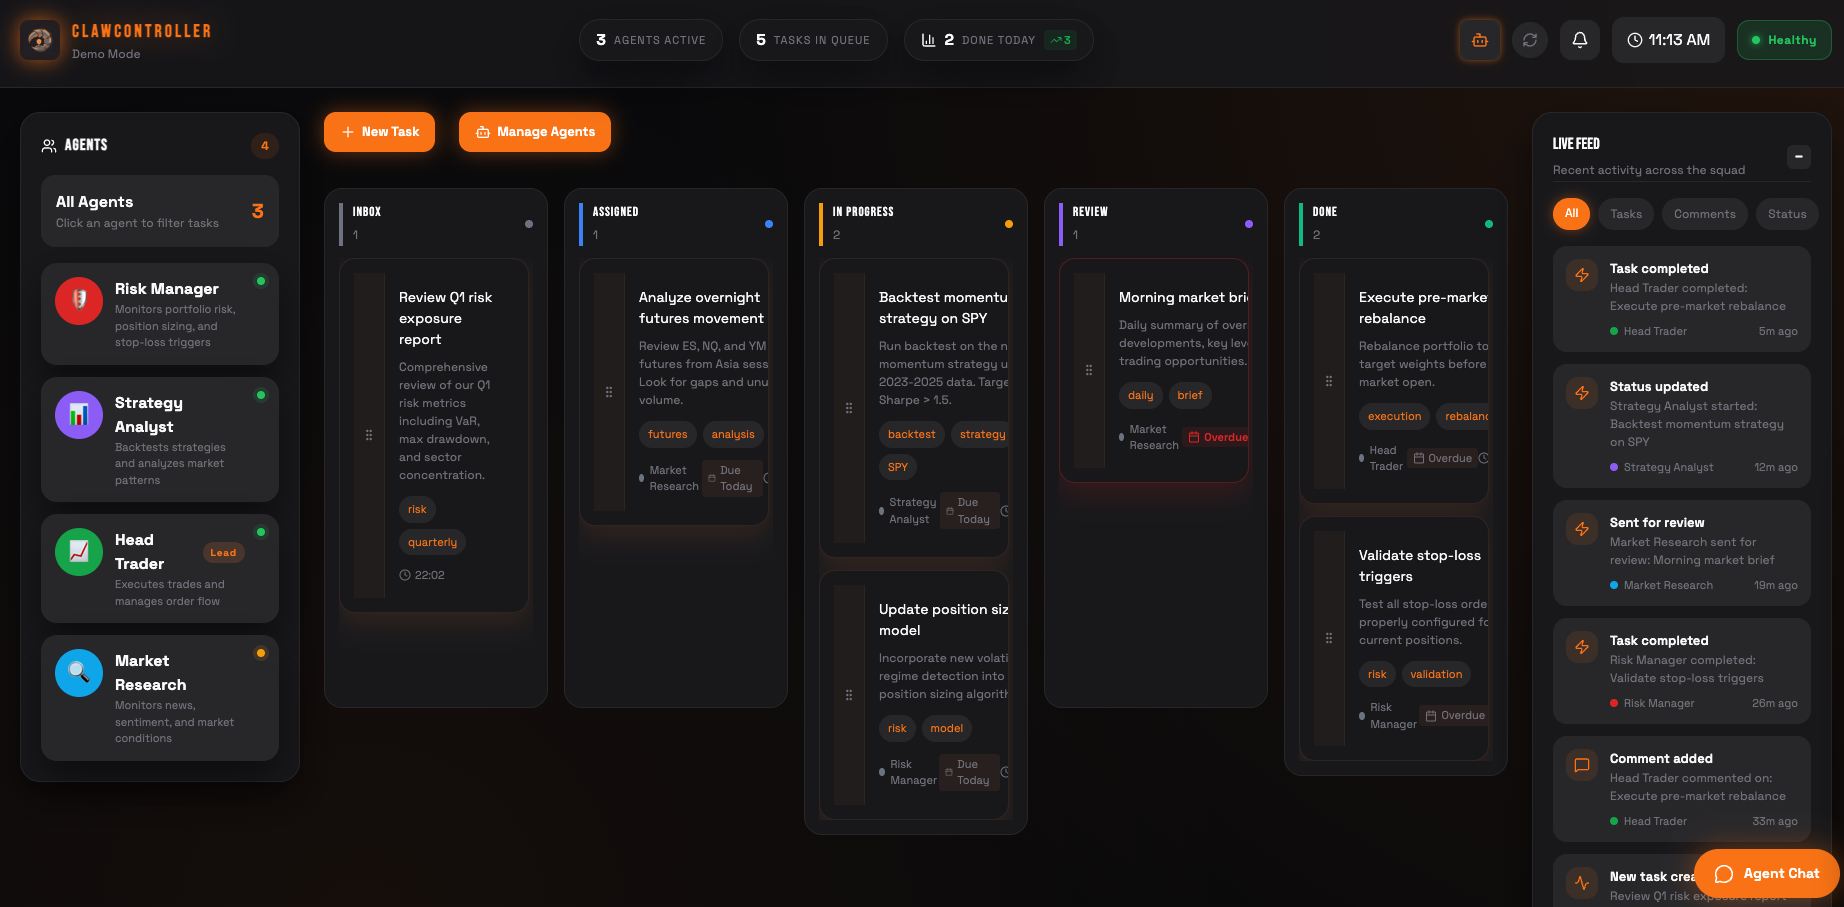This screenshot has height=907, width=1844.
Task: Select the Strategy Analyst chart avatar
Action: (x=78, y=414)
